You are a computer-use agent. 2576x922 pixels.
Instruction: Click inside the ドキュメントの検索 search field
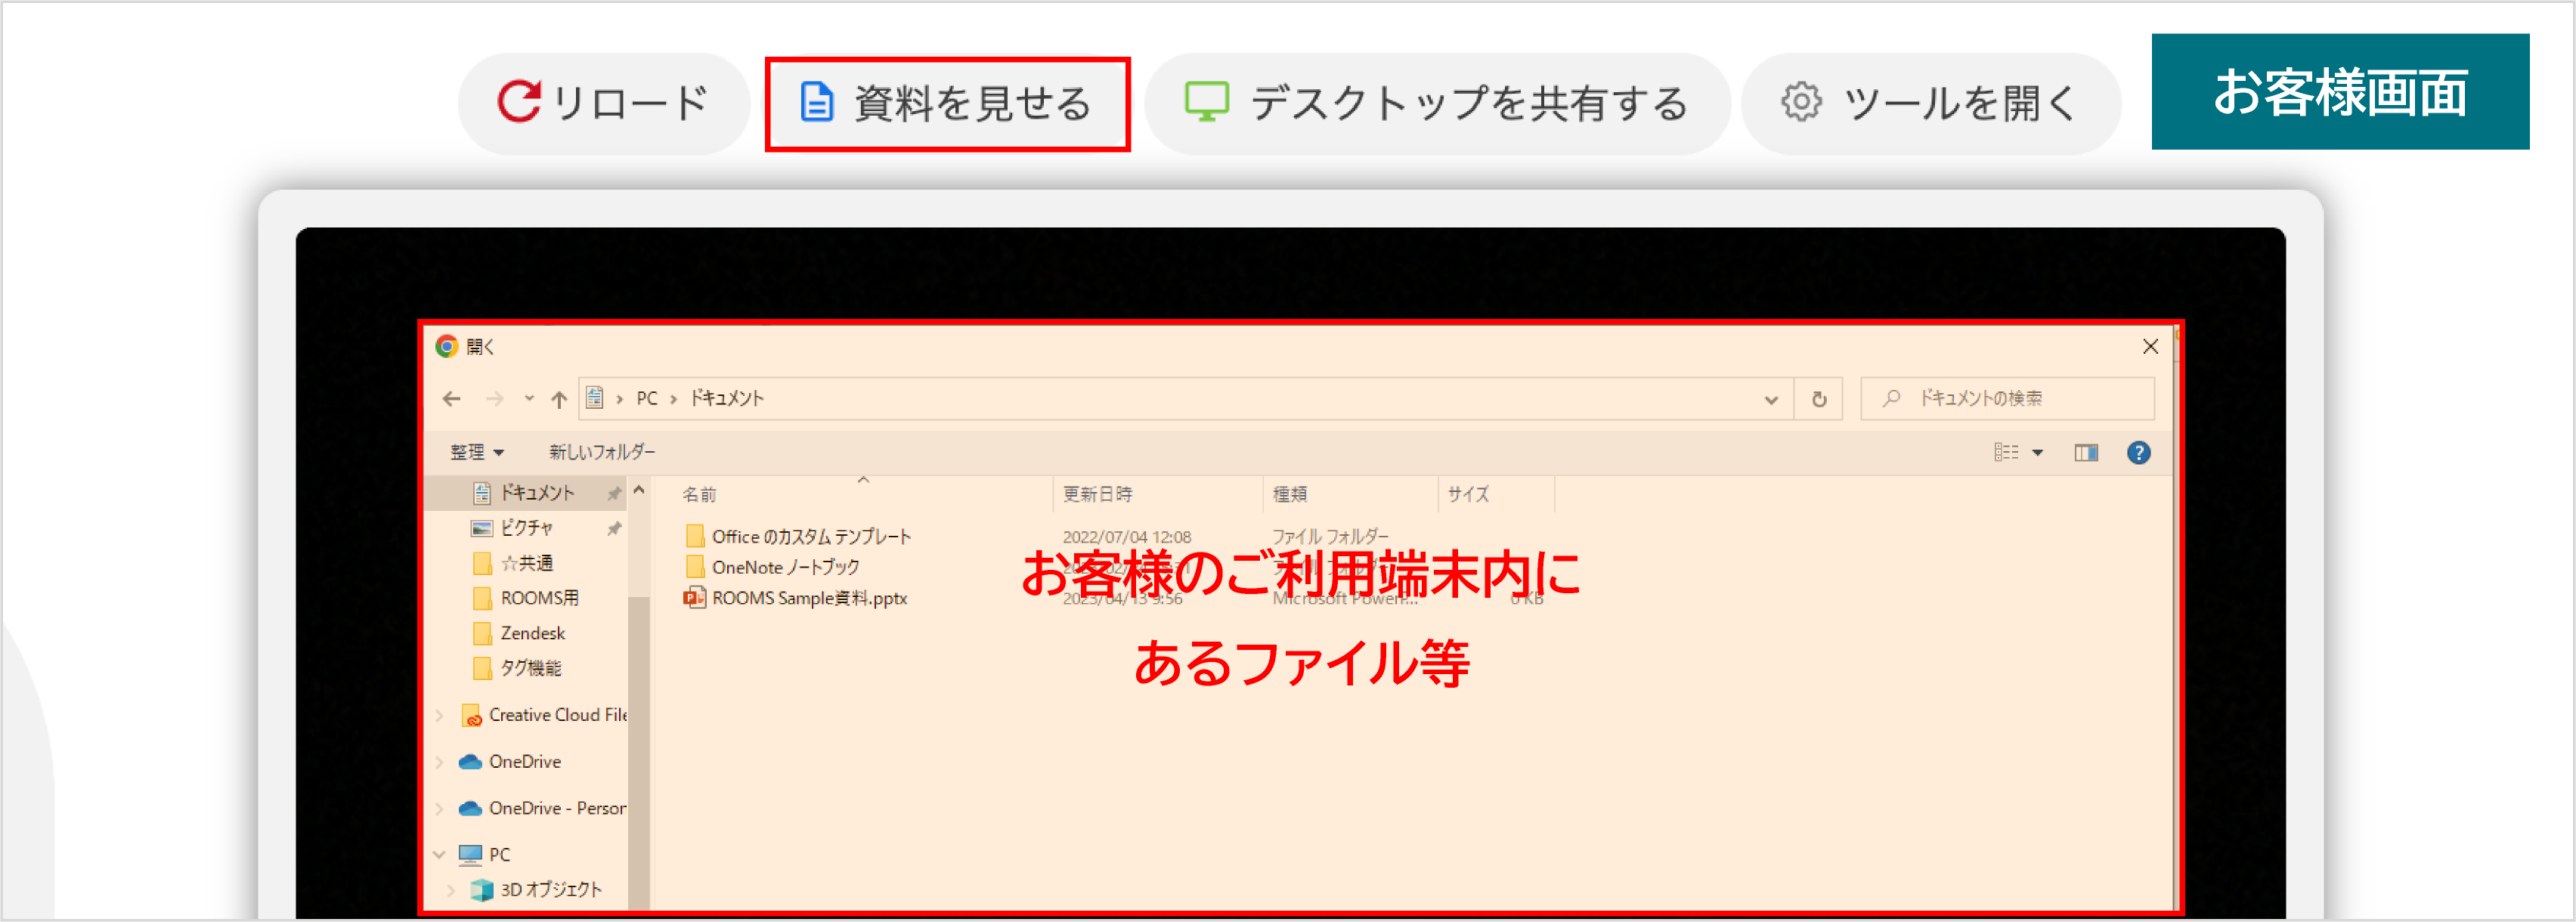(x=2010, y=398)
